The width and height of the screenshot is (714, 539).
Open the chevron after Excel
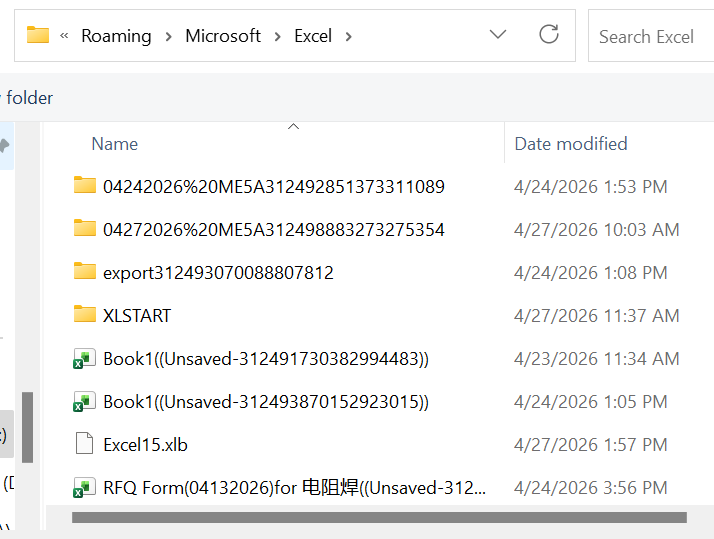(x=348, y=36)
